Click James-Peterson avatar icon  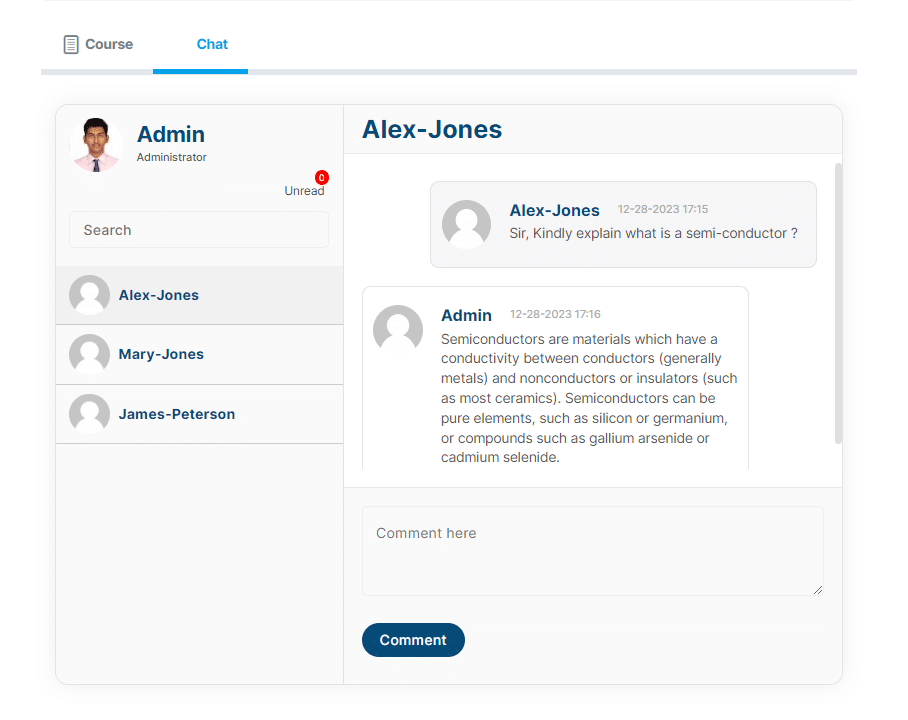click(x=89, y=414)
